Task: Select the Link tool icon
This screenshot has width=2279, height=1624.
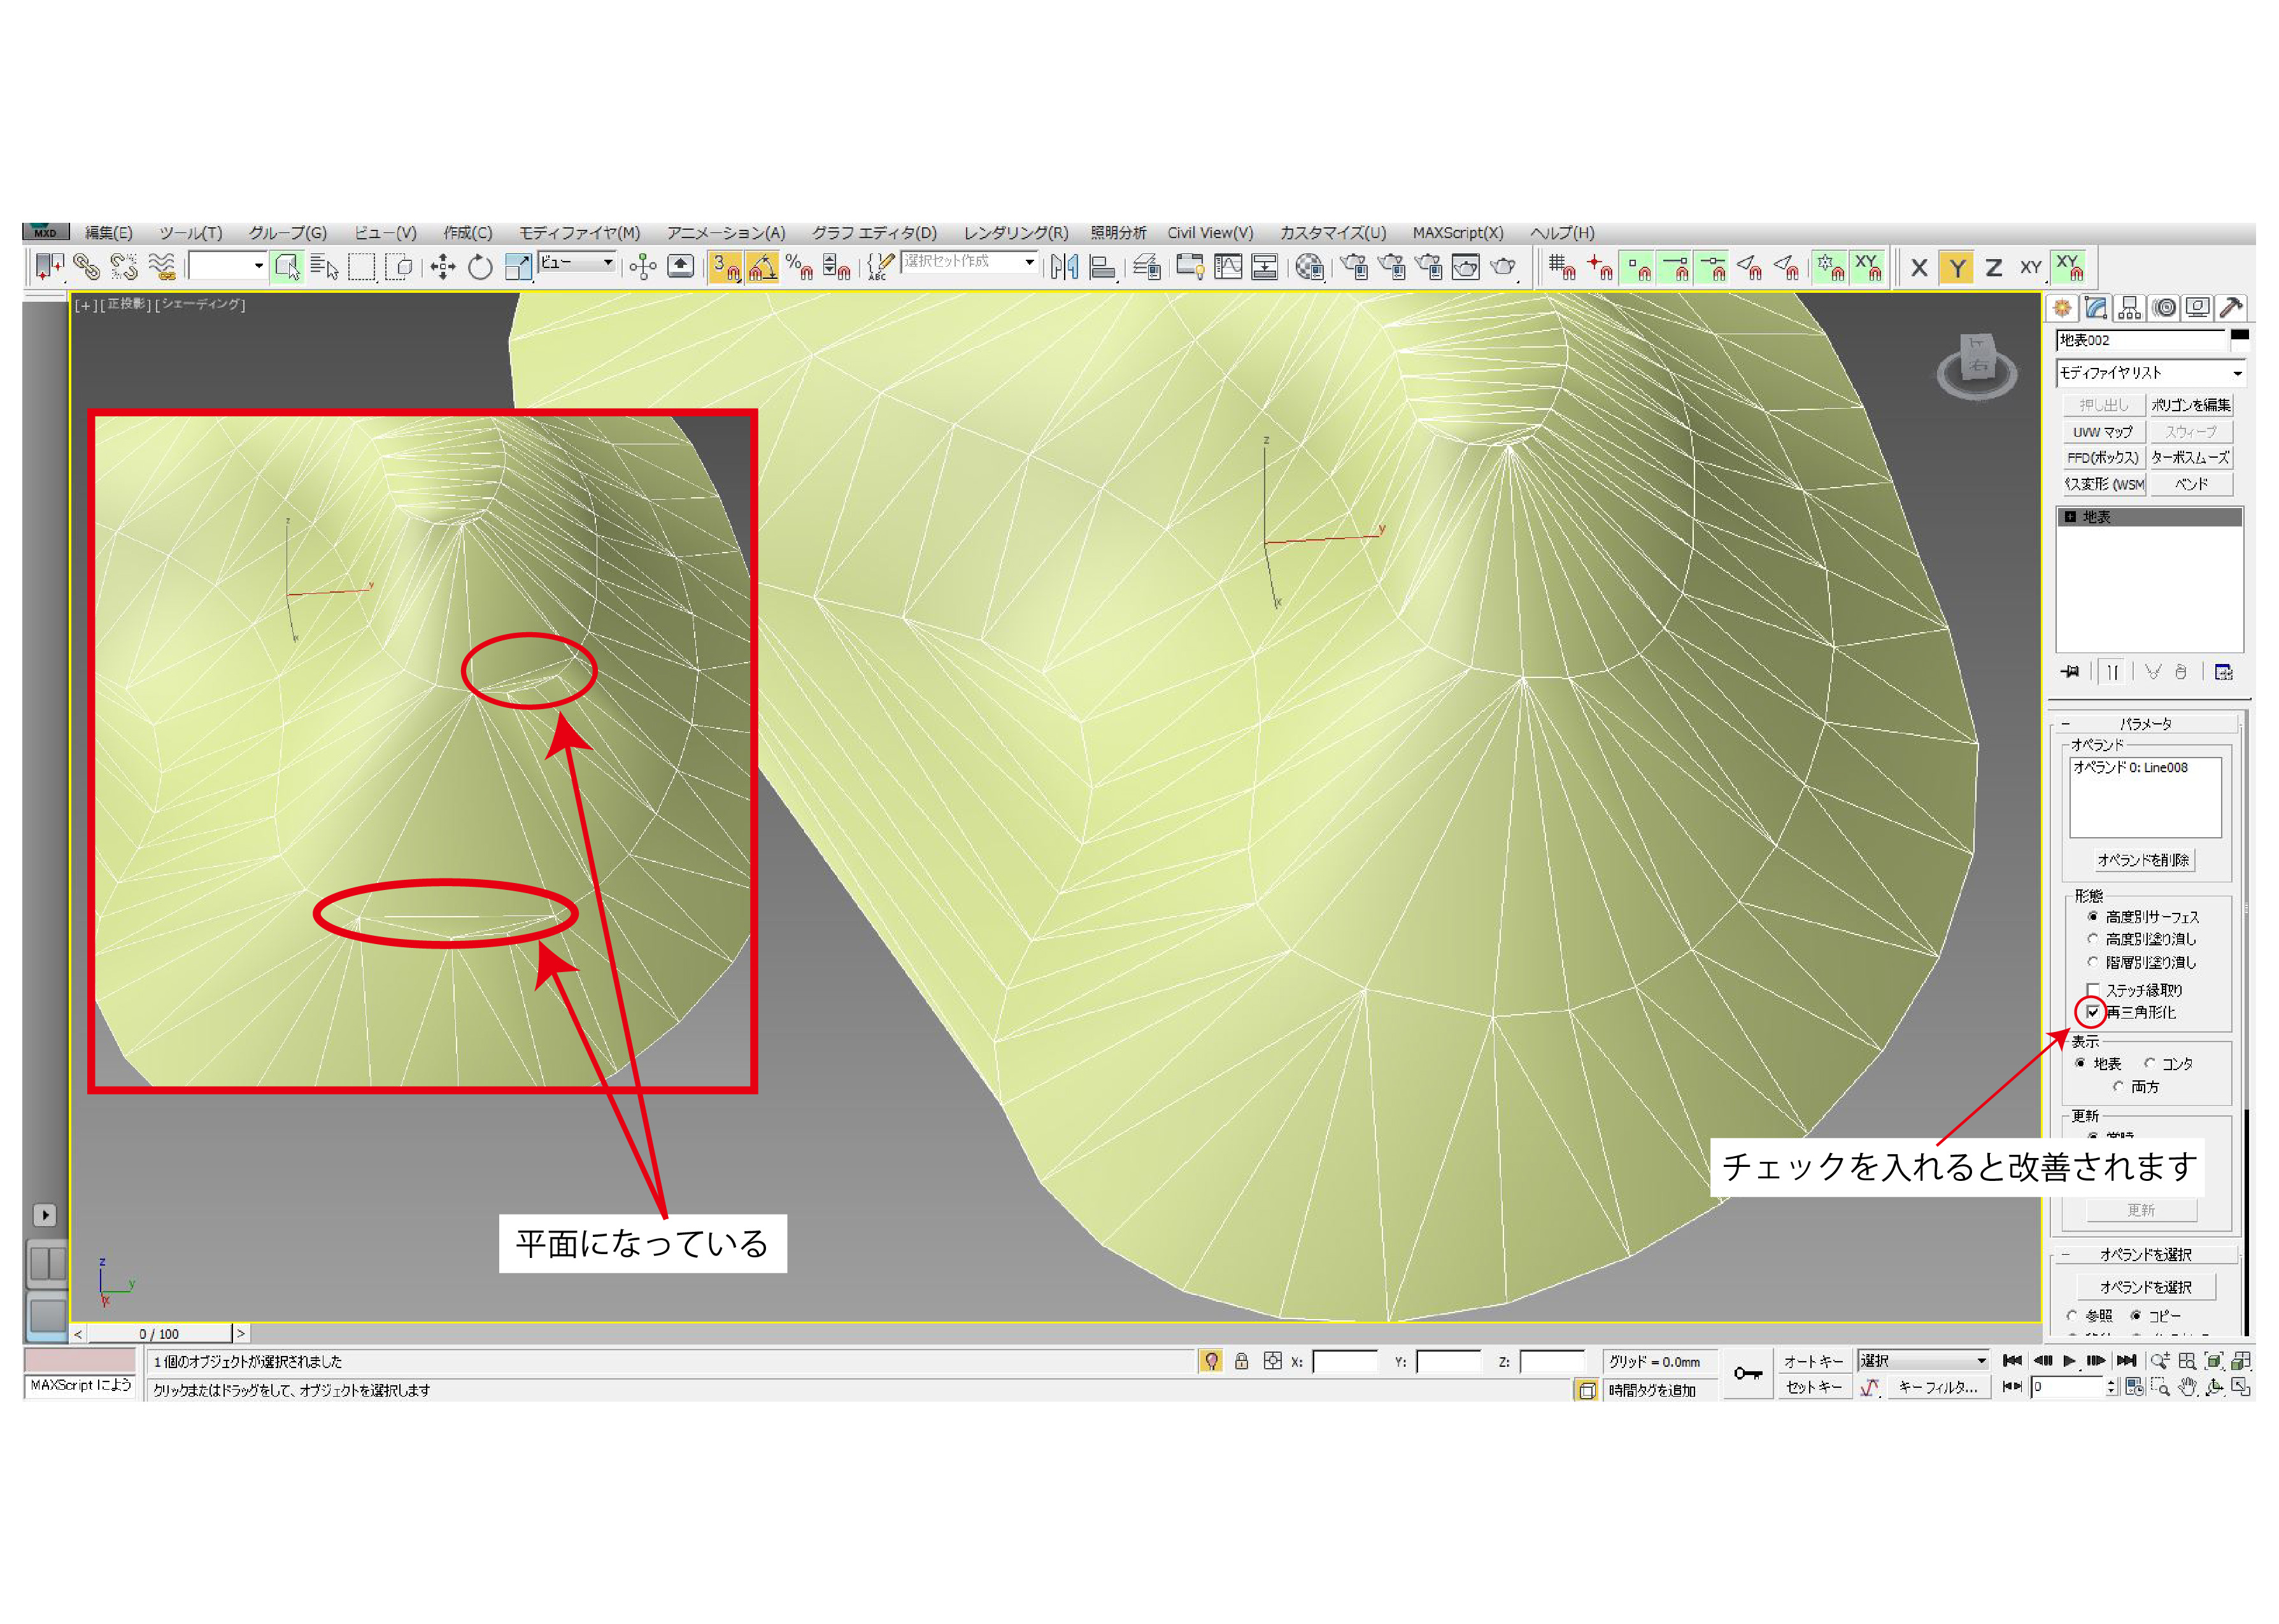Action: (x=87, y=267)
